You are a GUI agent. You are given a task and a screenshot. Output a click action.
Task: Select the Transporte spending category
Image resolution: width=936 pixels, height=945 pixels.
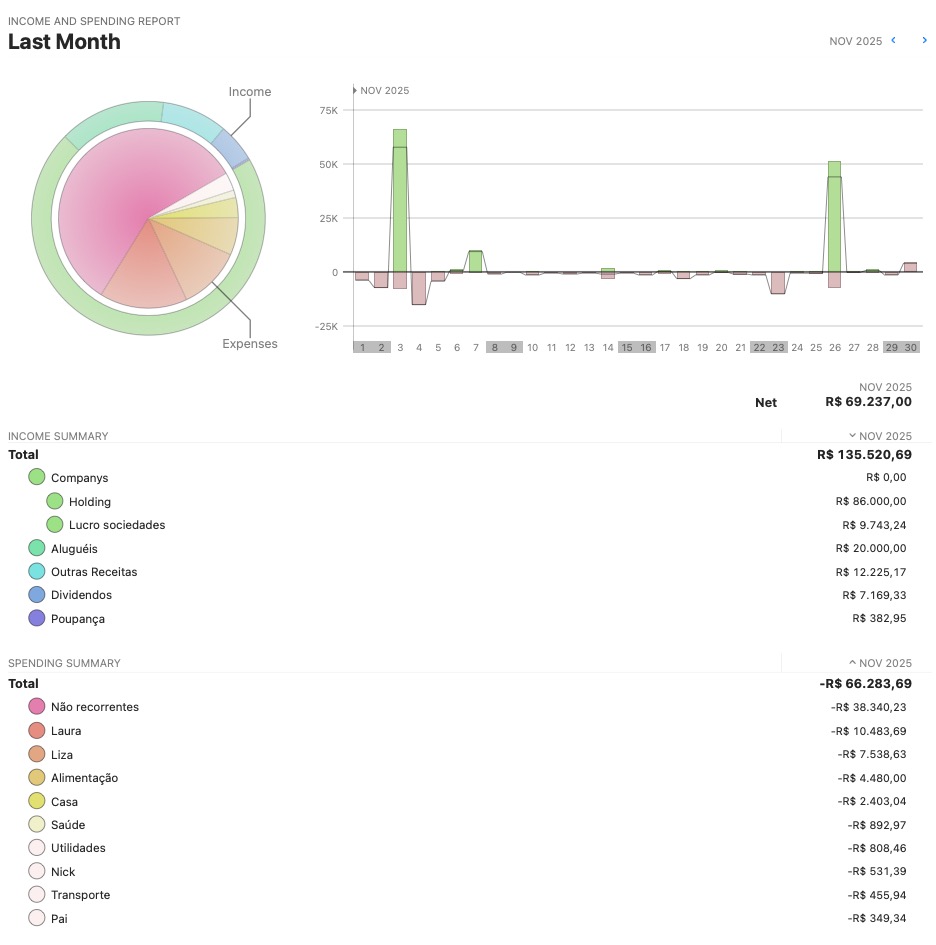click(80, 895)
